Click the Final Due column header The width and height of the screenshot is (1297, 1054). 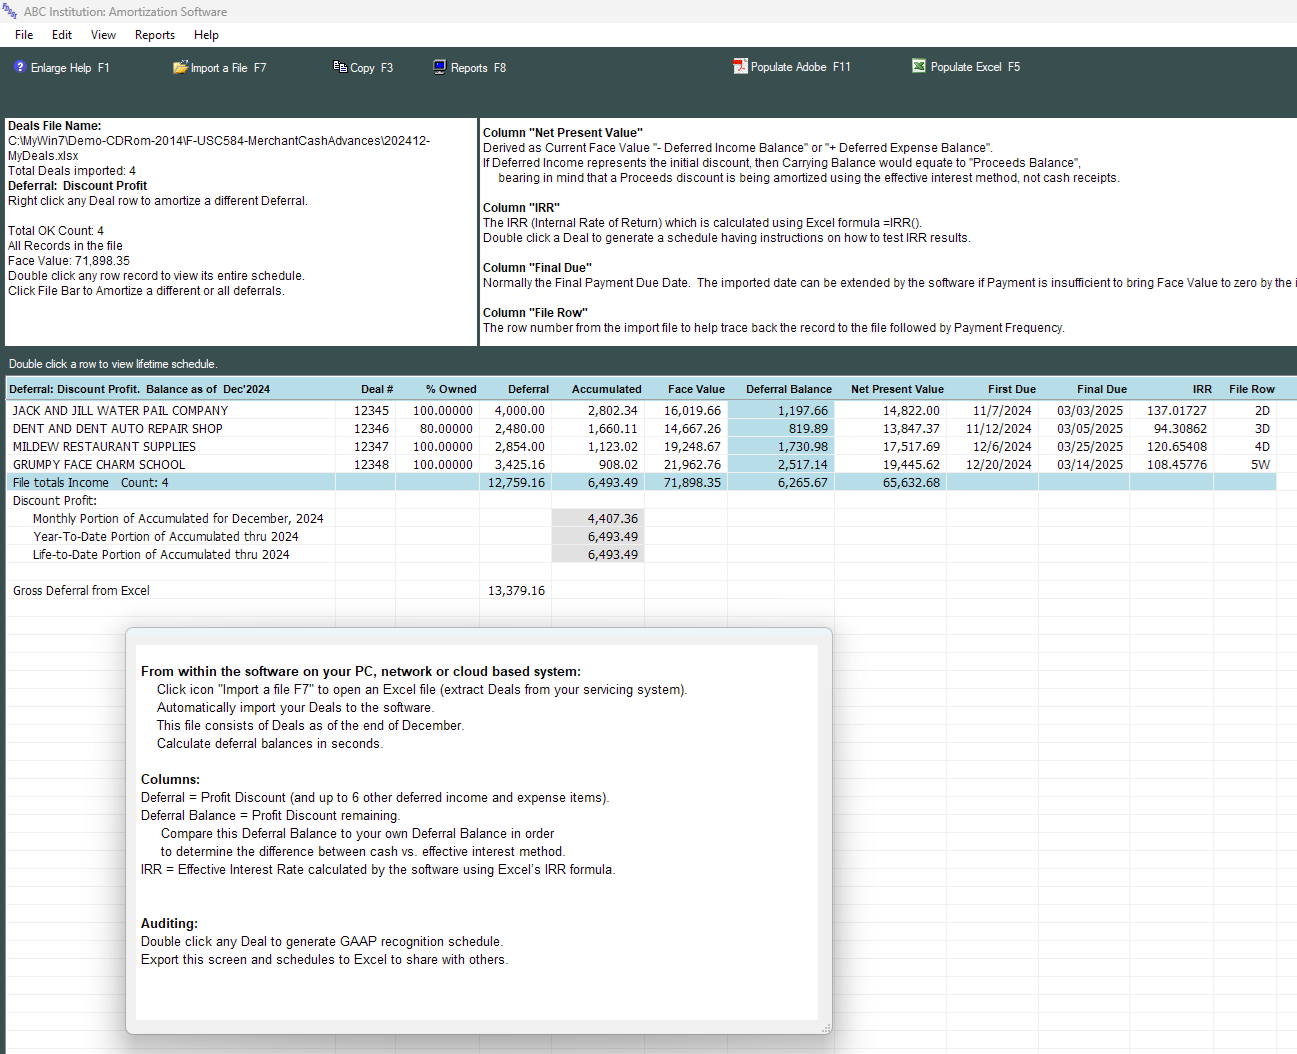[x=1101, y=389]
